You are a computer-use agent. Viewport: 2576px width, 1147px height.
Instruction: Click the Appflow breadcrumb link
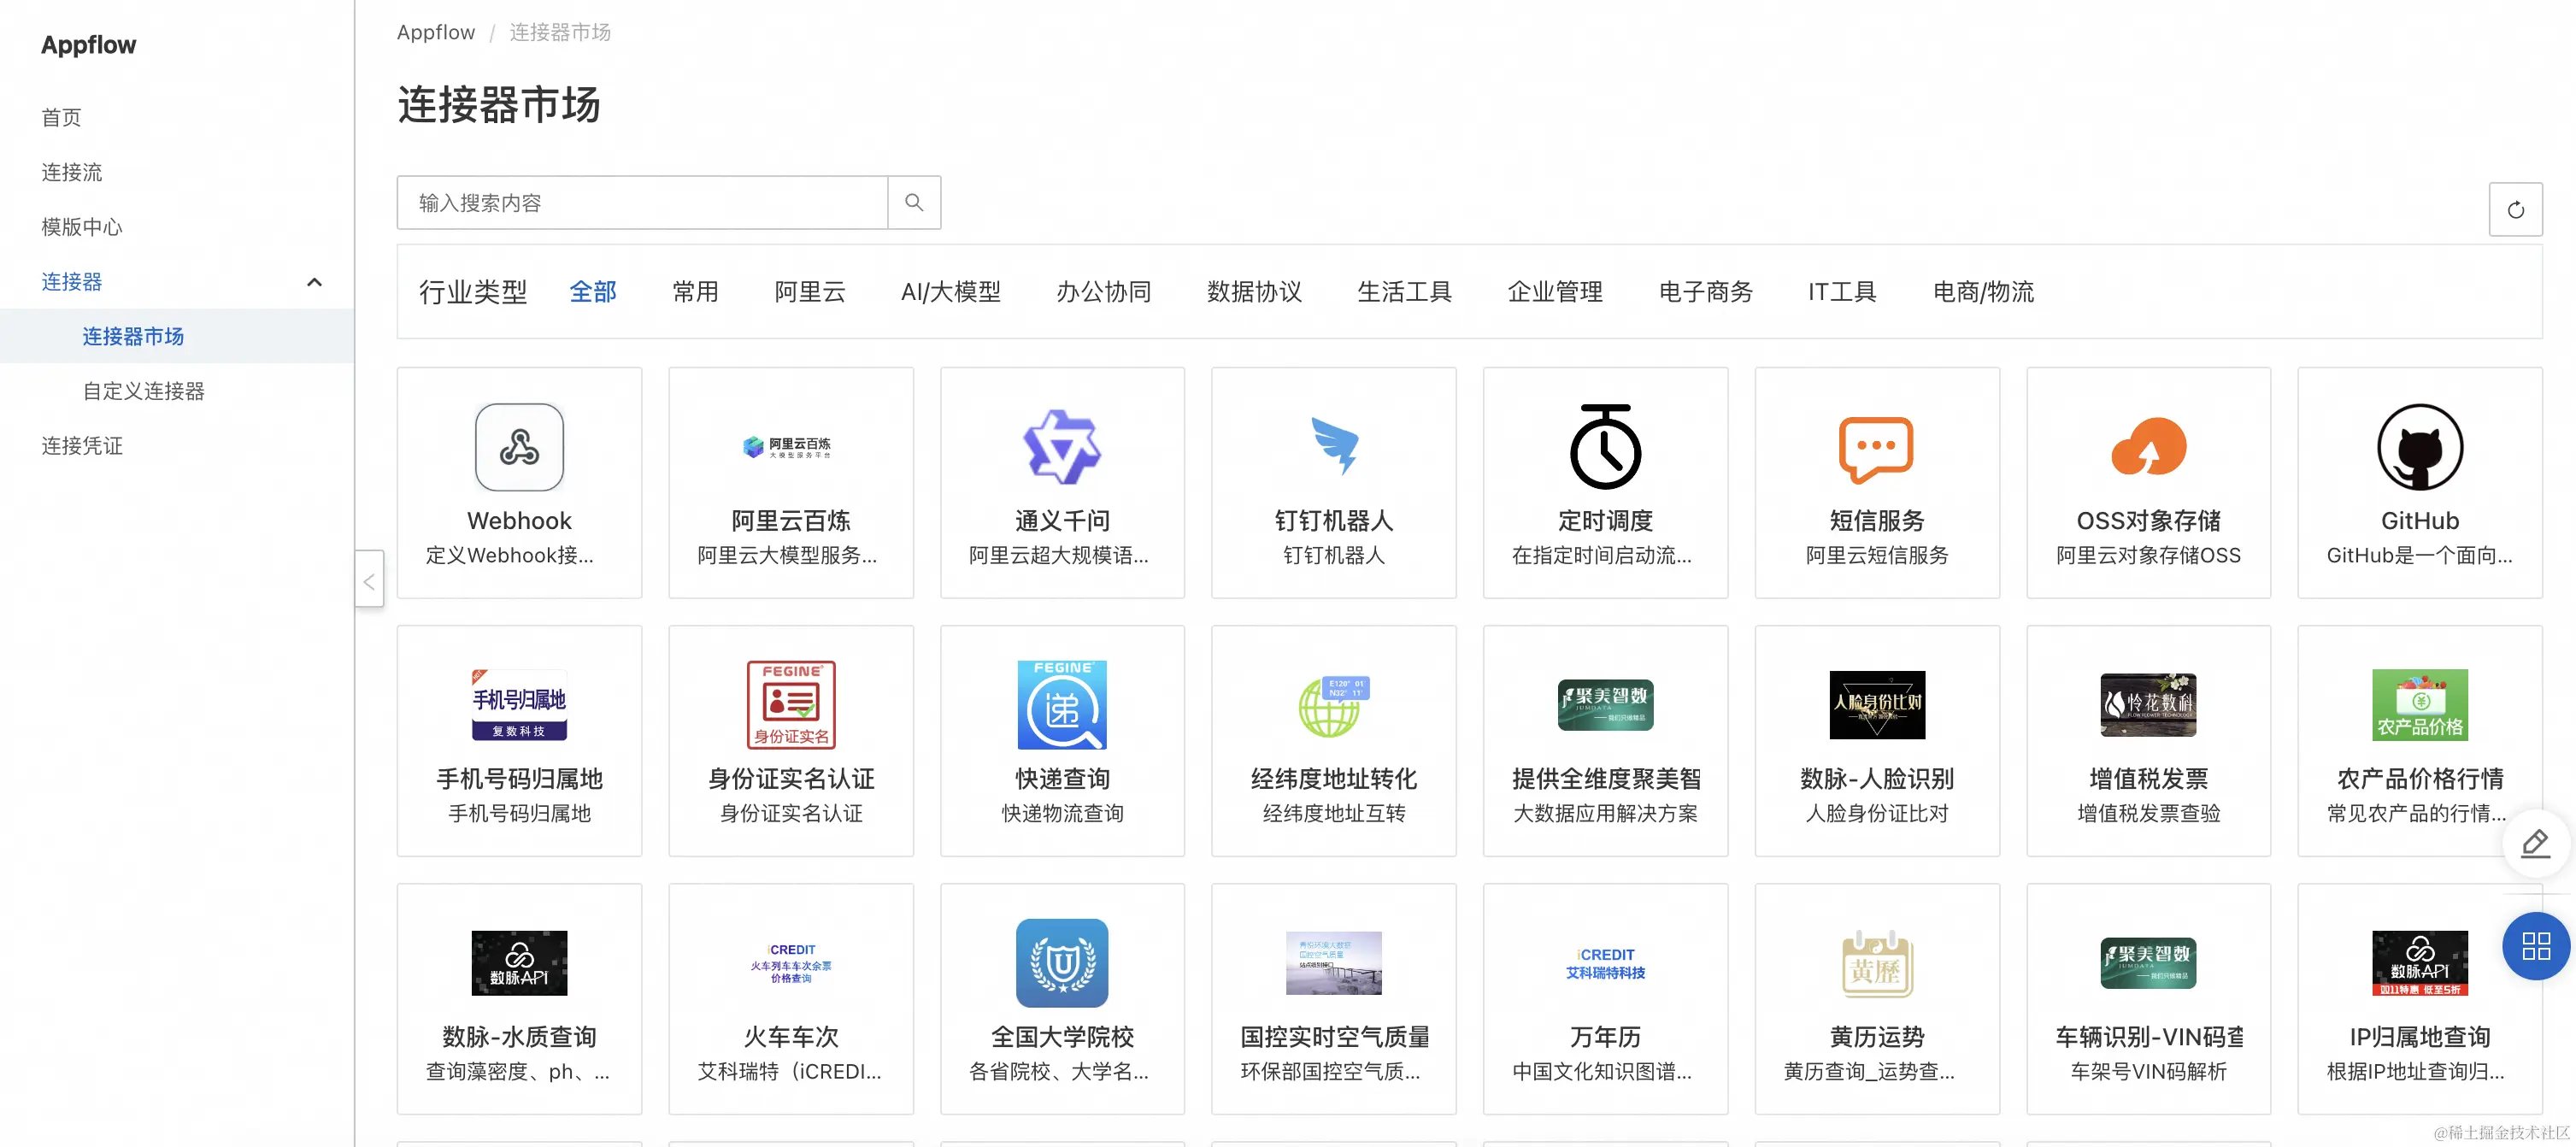tap(435, 32)
